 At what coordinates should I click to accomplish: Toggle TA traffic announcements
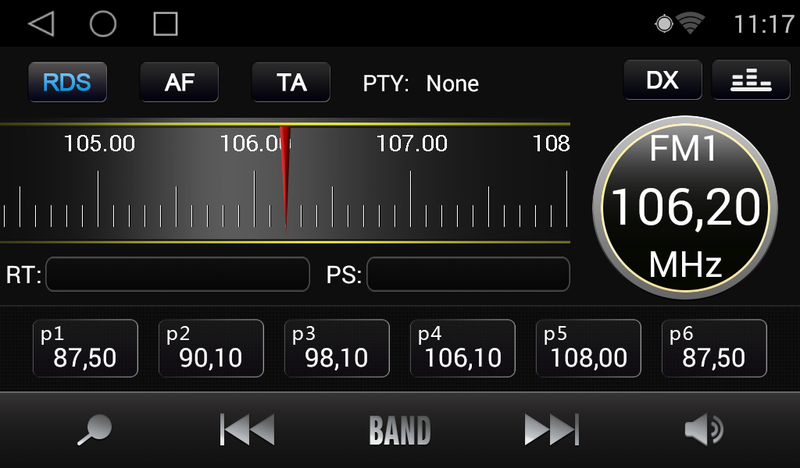click(x=291, y=82)
